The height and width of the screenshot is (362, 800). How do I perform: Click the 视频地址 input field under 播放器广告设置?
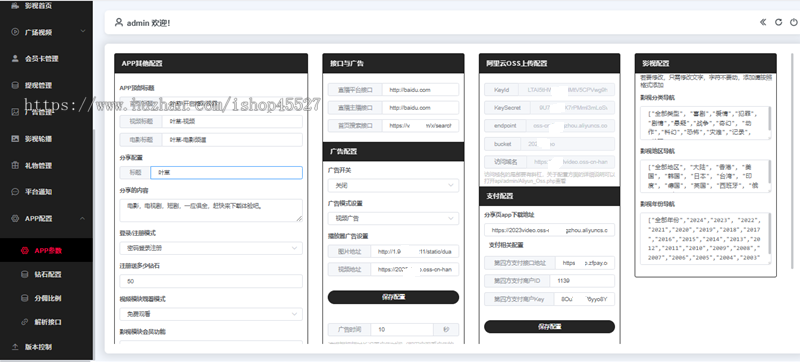[415, 269]
